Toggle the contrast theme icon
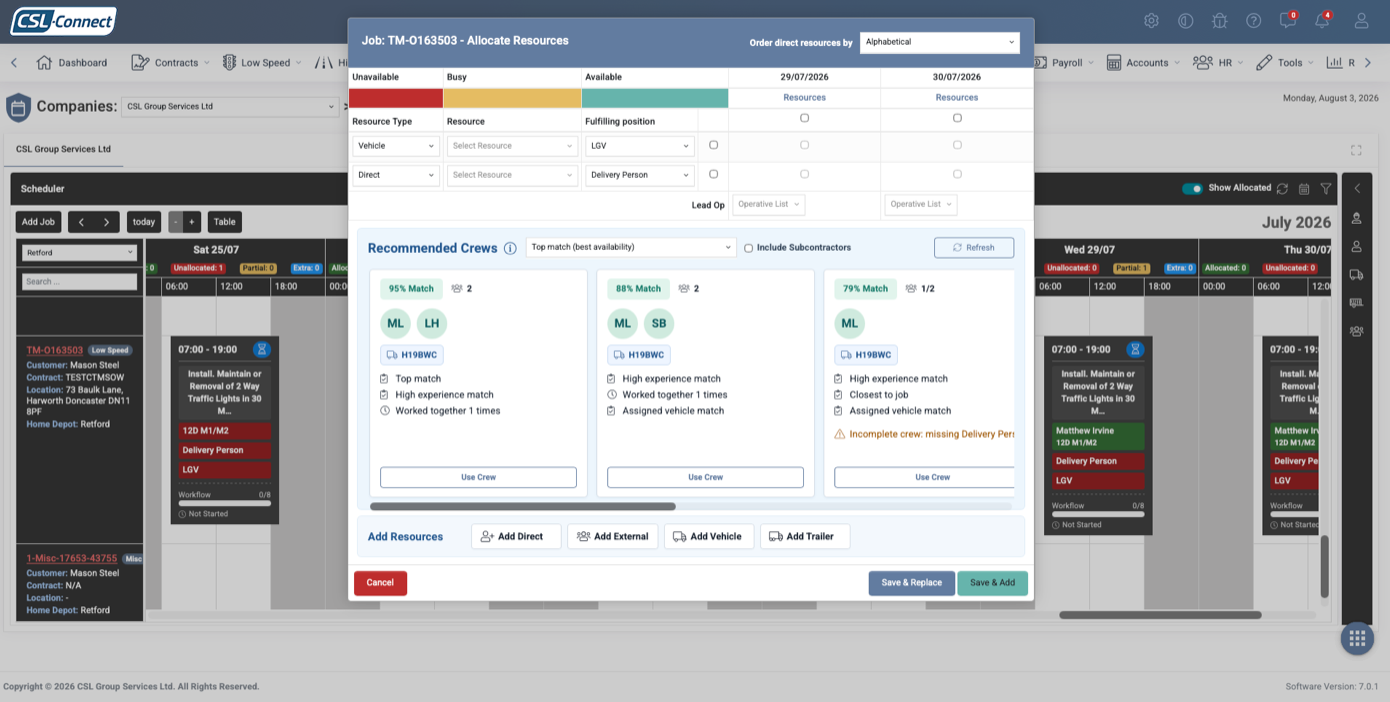This screenshot has height=702, width=1390. (x=1185, y=20)
